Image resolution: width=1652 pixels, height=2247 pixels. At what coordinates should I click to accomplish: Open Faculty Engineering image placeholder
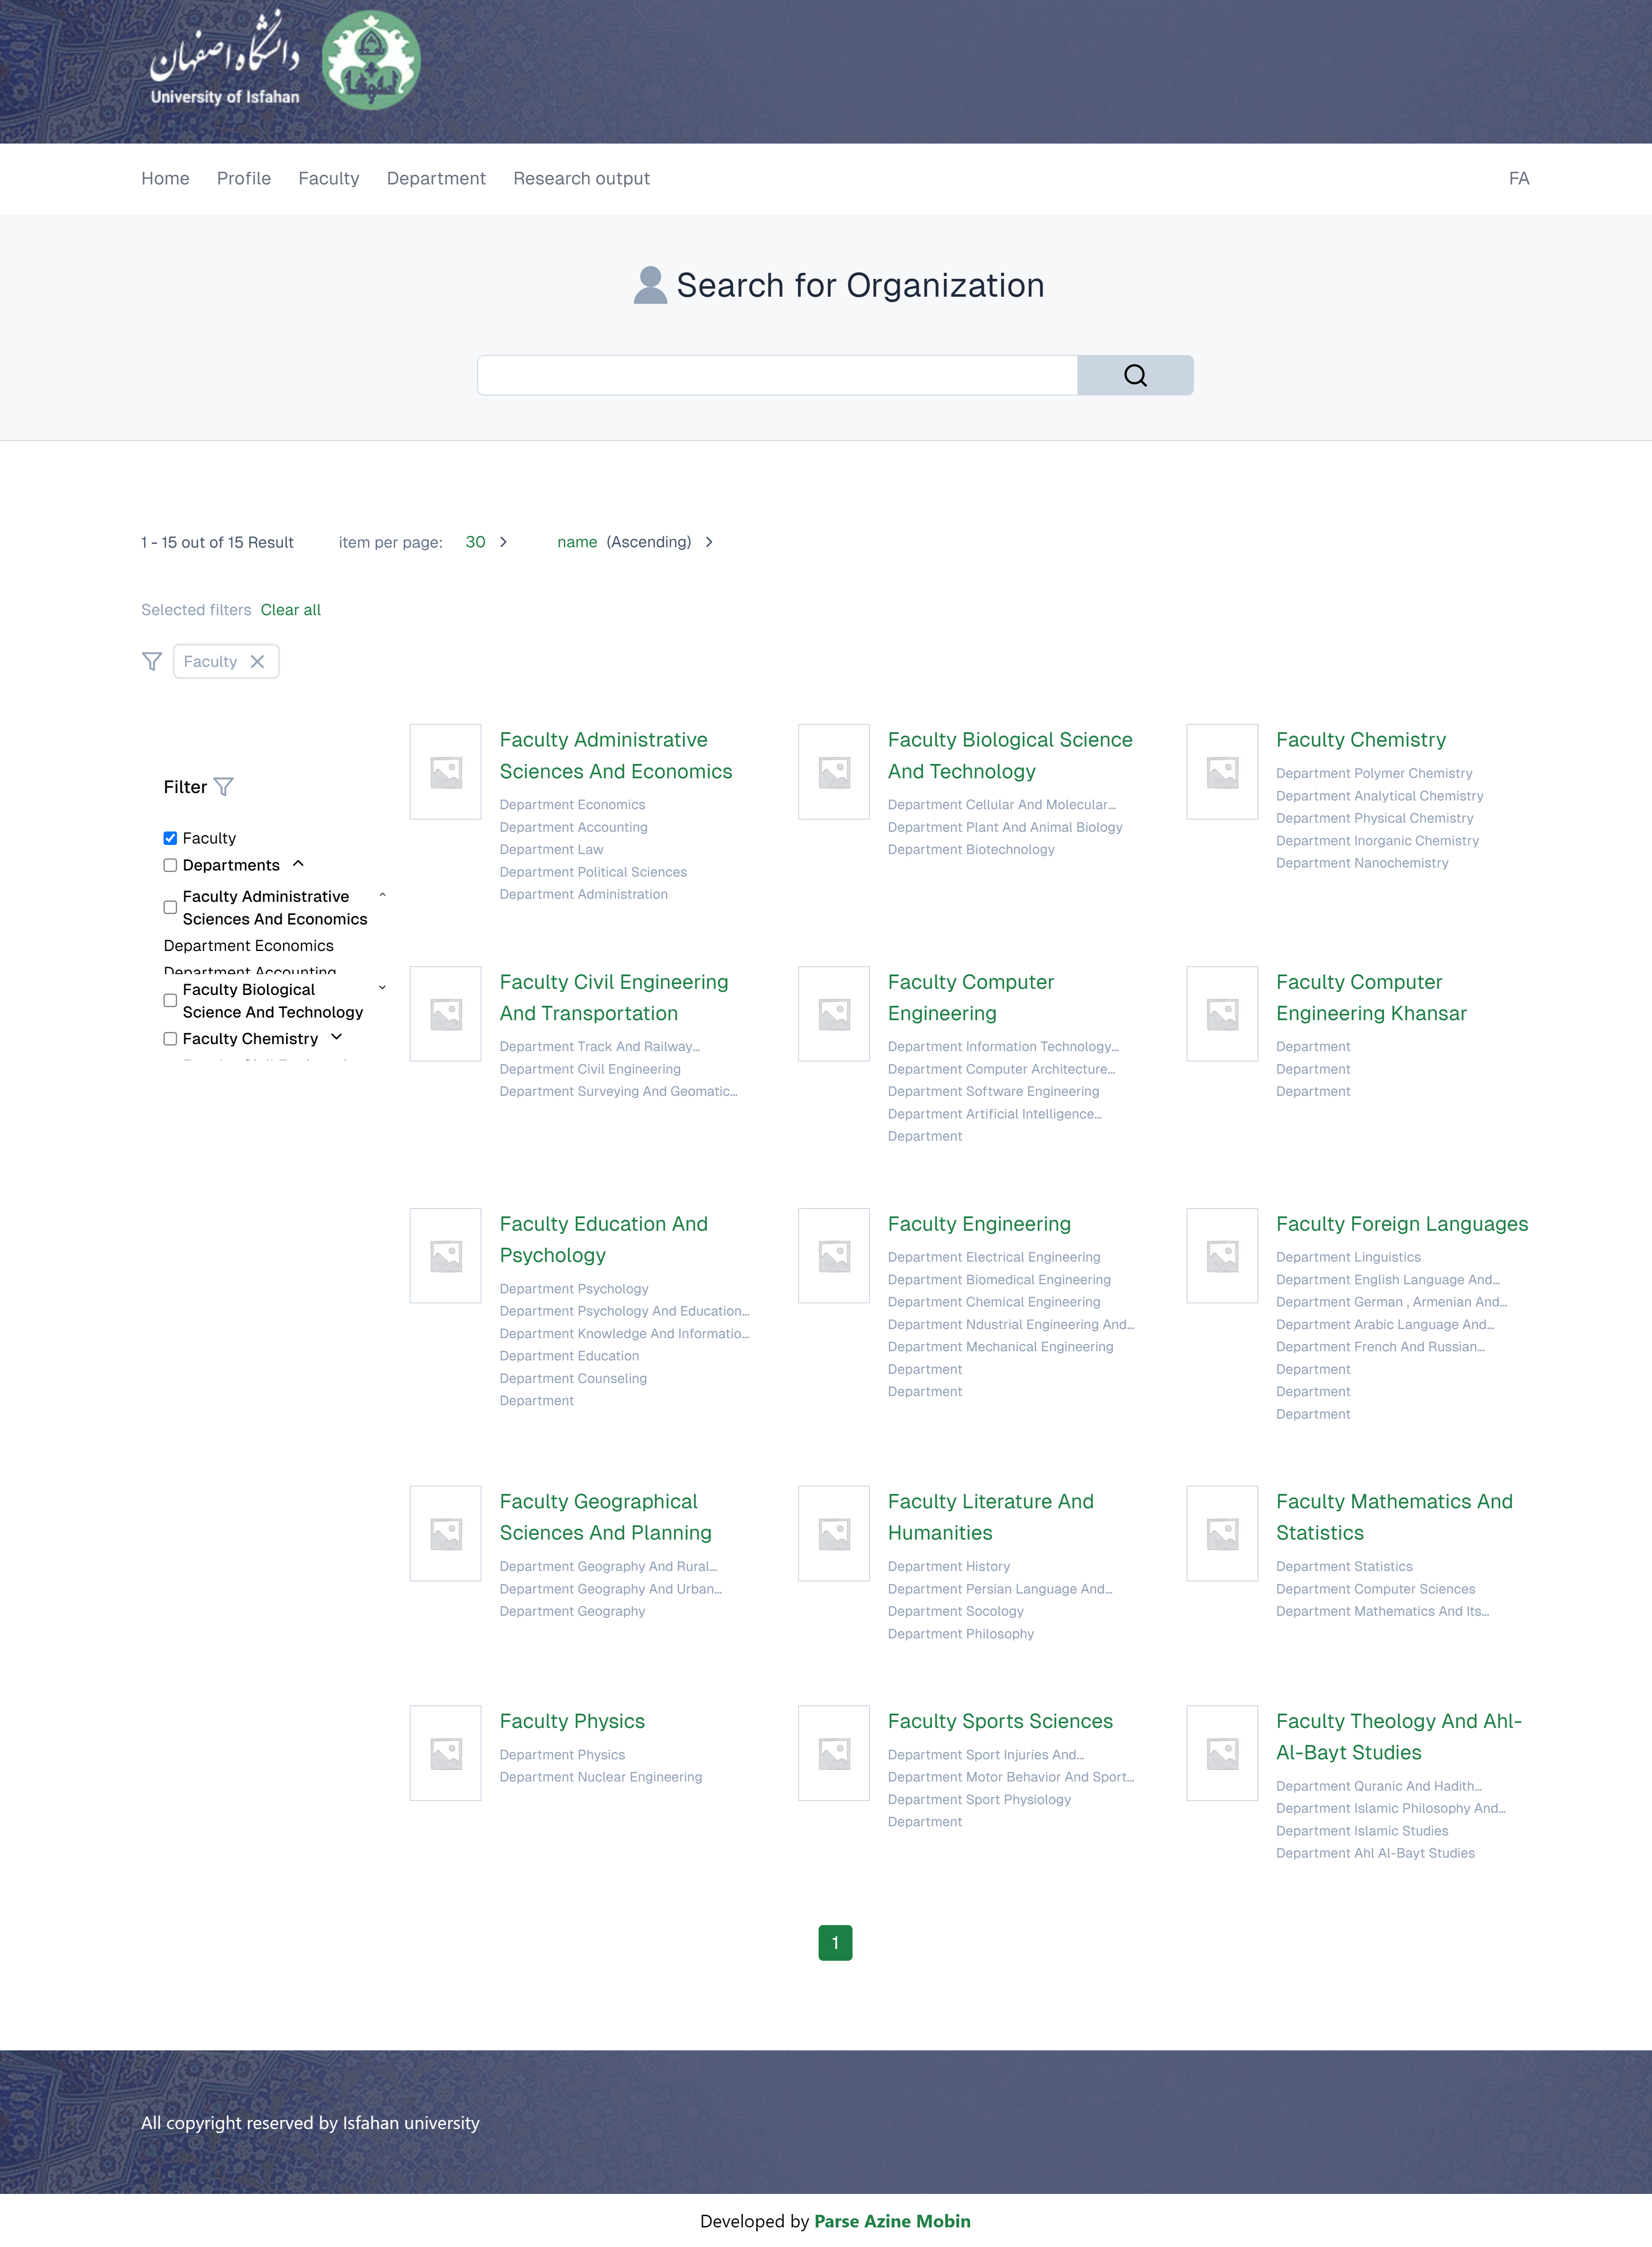[834, 1256]
